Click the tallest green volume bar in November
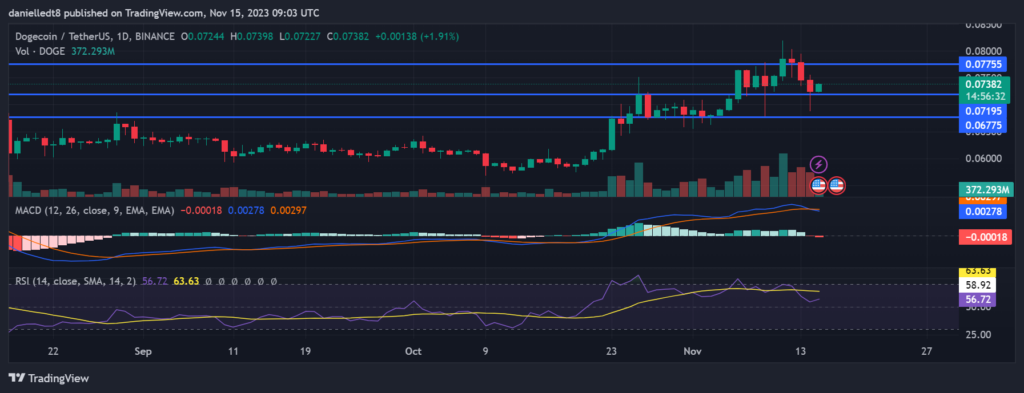 (783, 175)
